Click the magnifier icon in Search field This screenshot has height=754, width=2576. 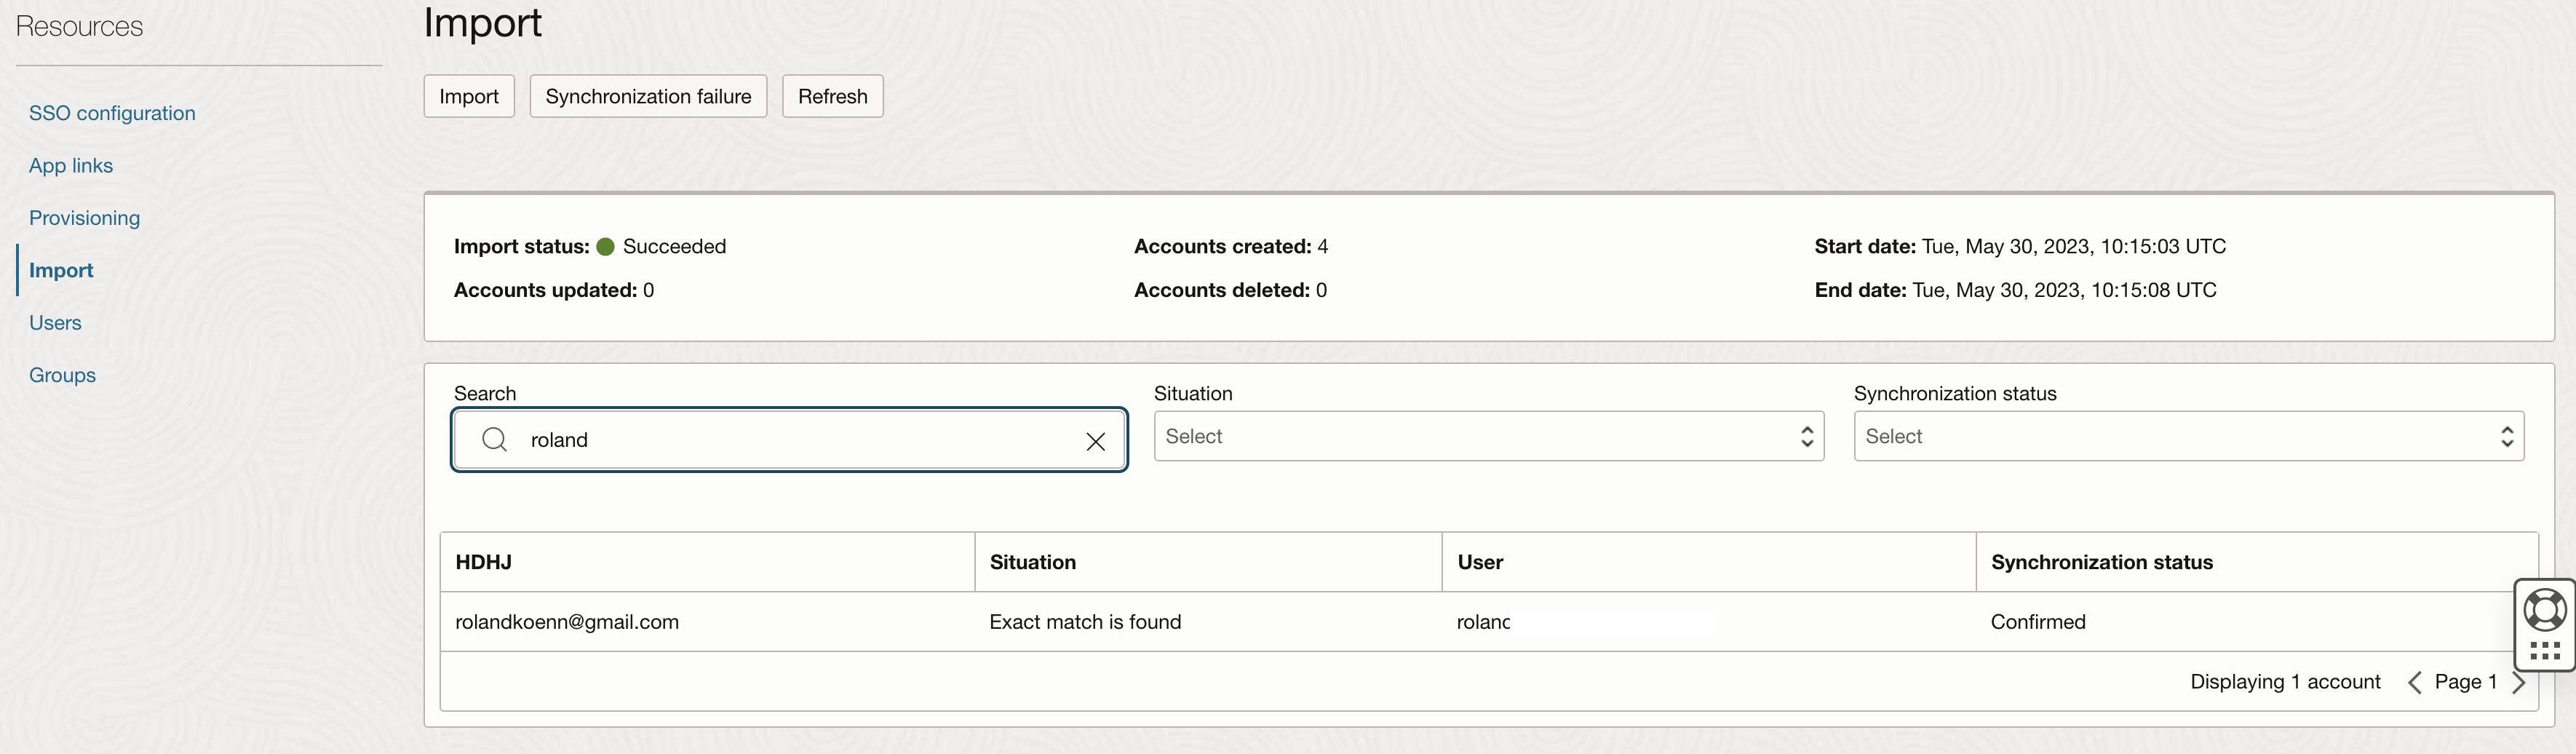pos(494,440)
